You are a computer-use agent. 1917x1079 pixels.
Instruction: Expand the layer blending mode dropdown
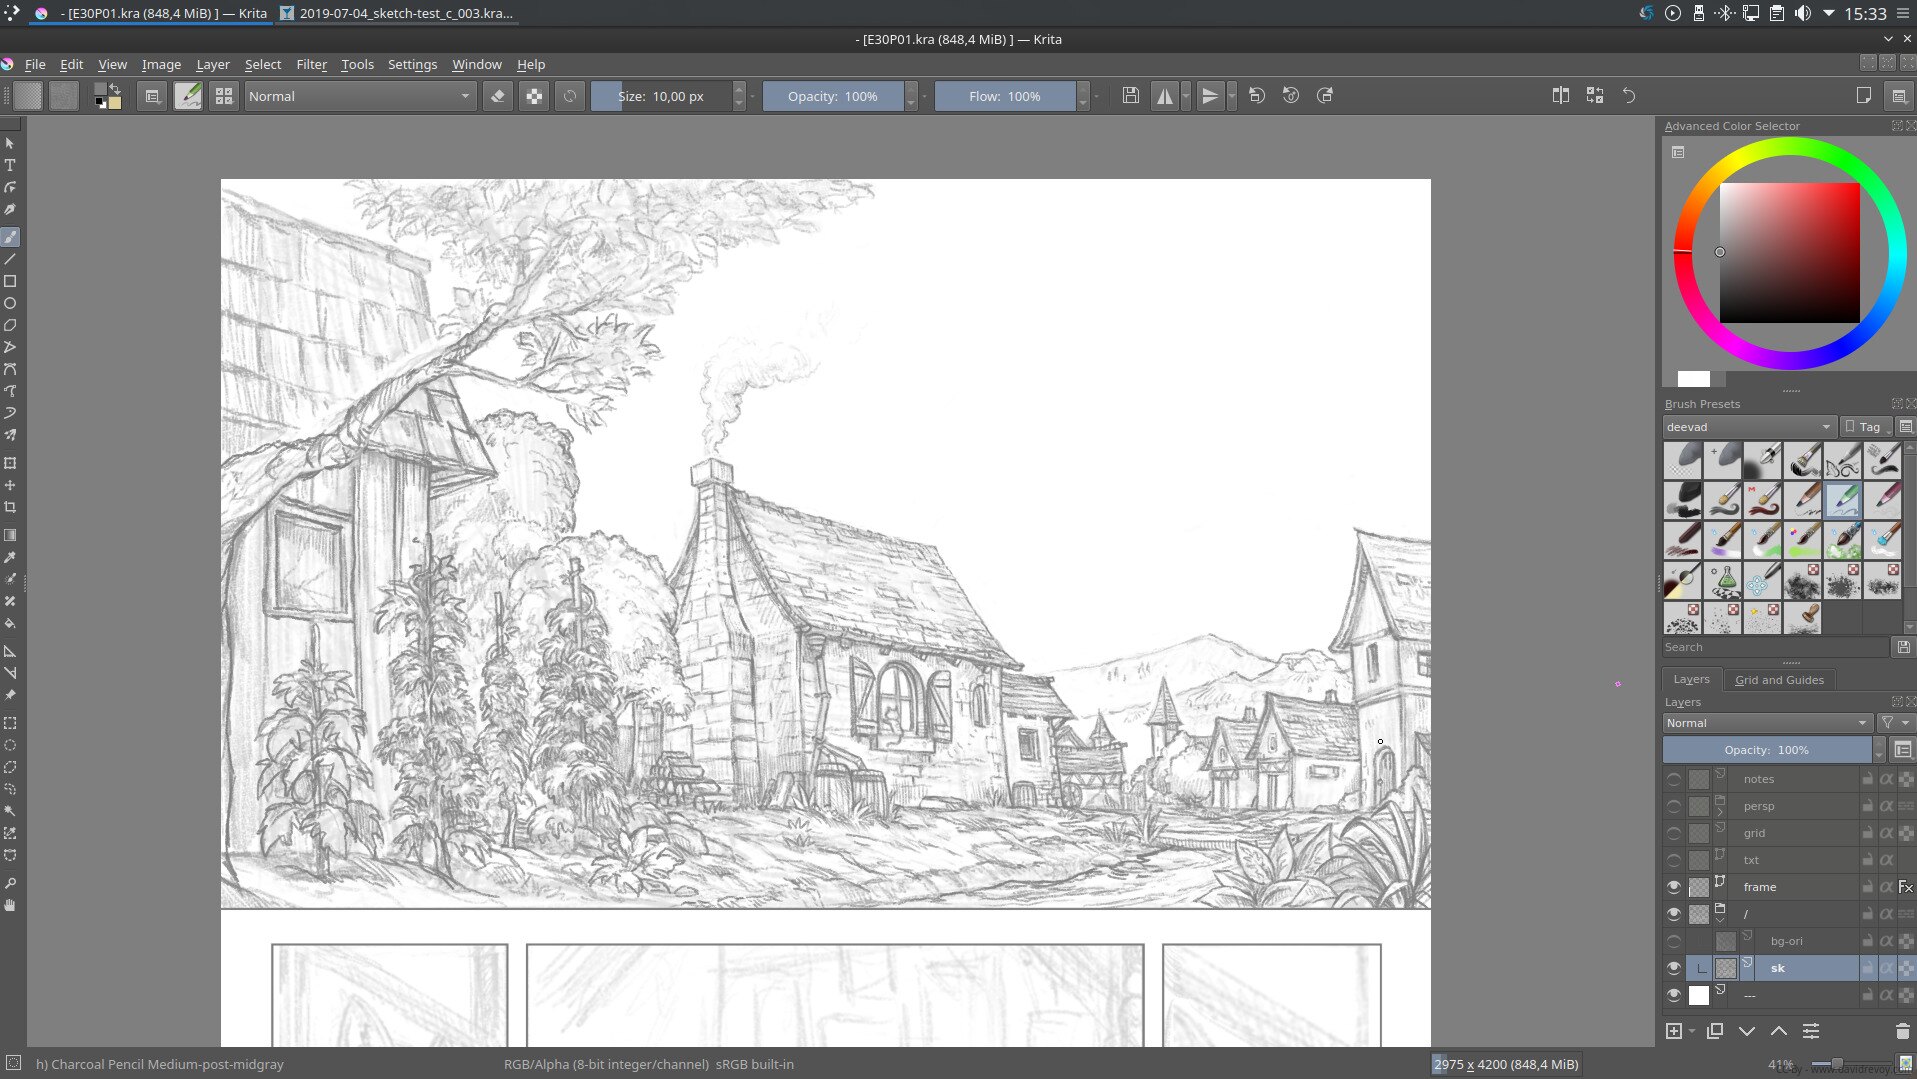(1766, 723)
